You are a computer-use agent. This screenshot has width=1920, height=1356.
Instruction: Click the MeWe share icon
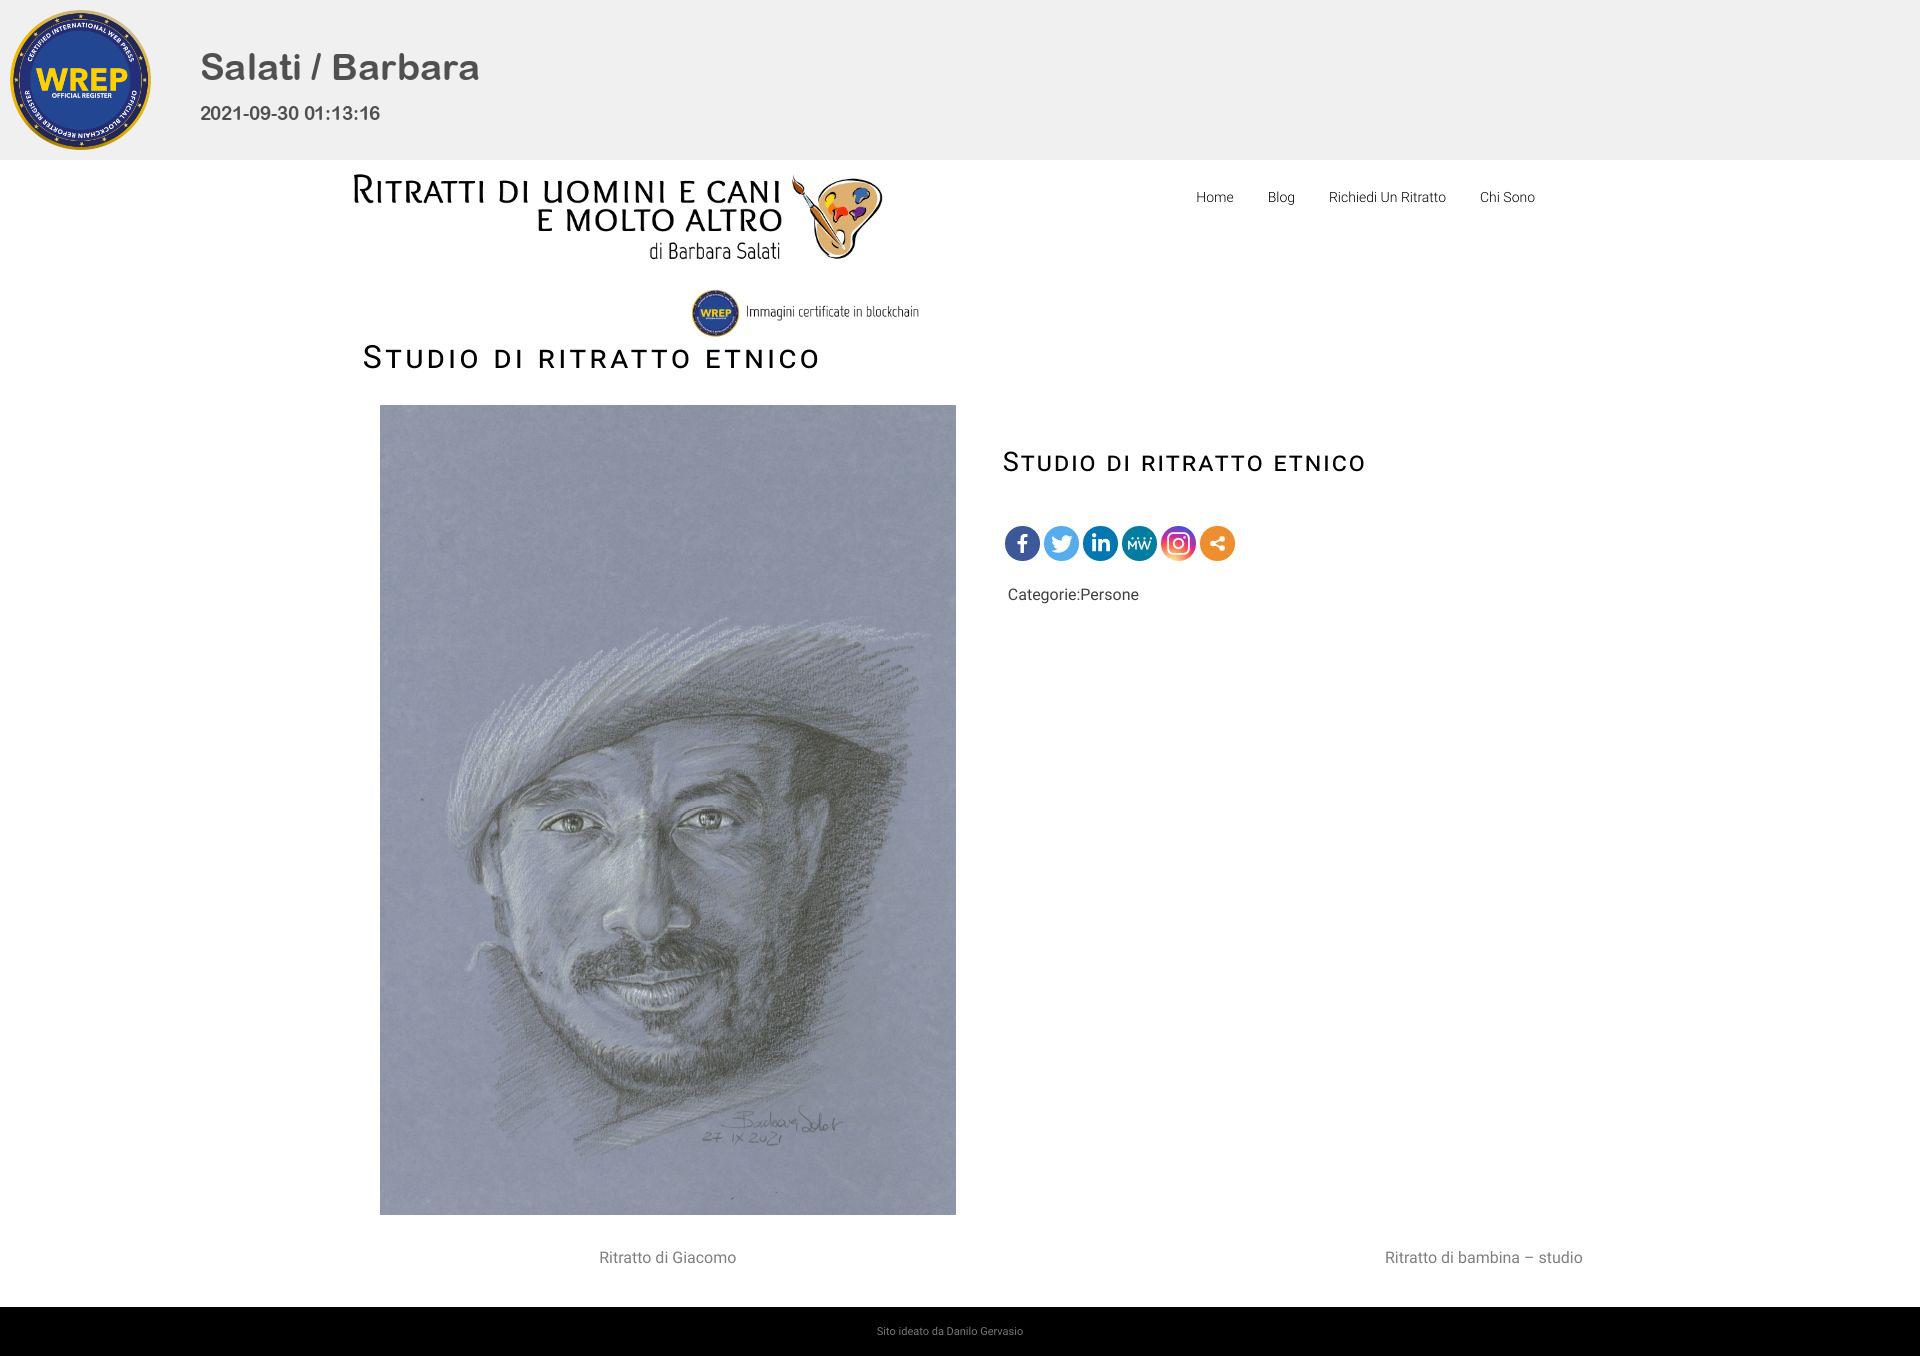(x=1139, y=544)
